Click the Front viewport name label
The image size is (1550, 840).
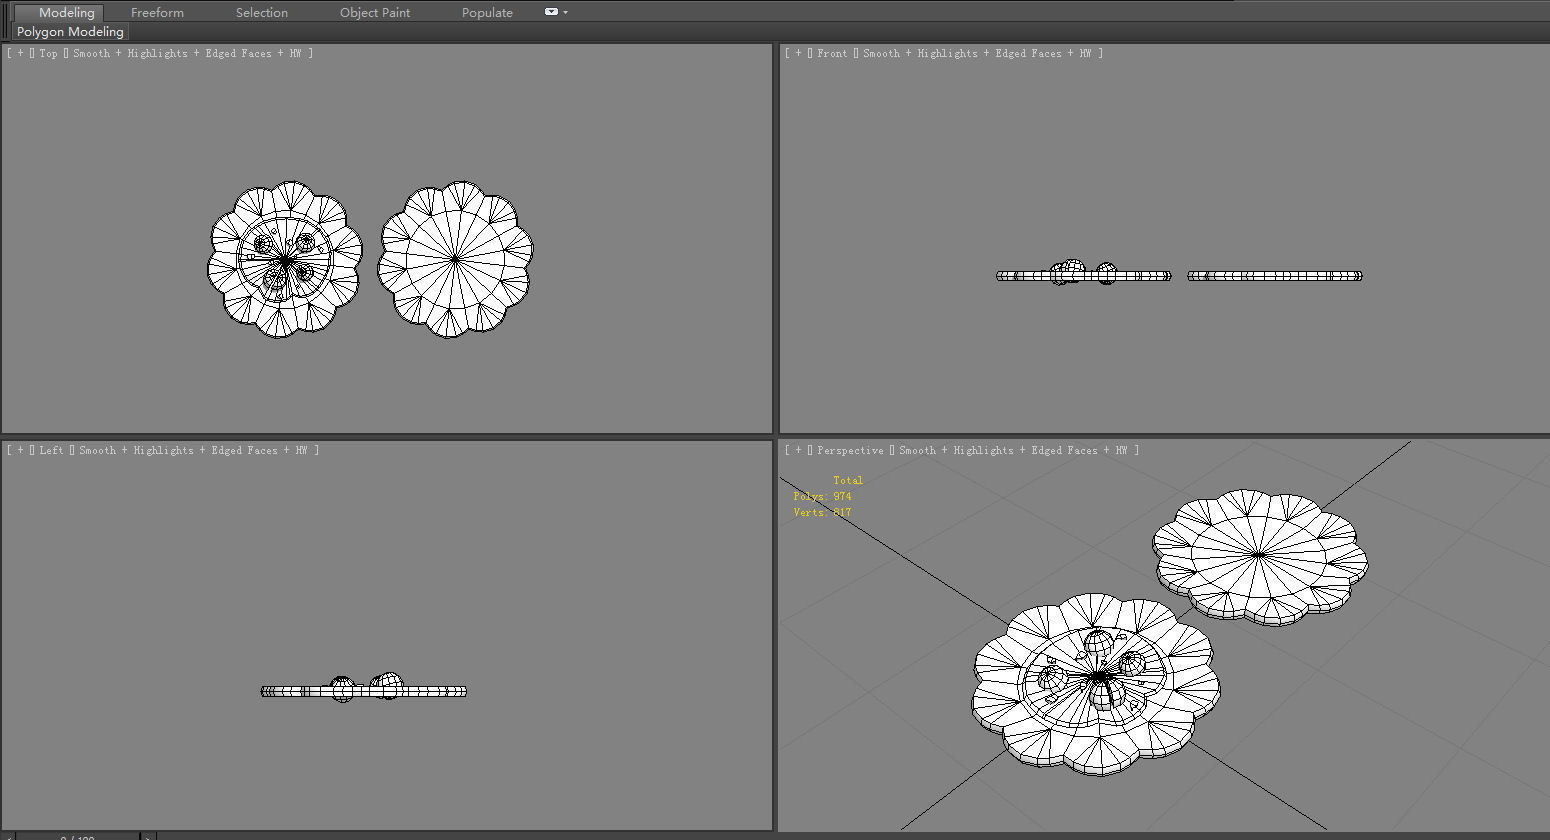pyautogui.click(x=832, y=53)
